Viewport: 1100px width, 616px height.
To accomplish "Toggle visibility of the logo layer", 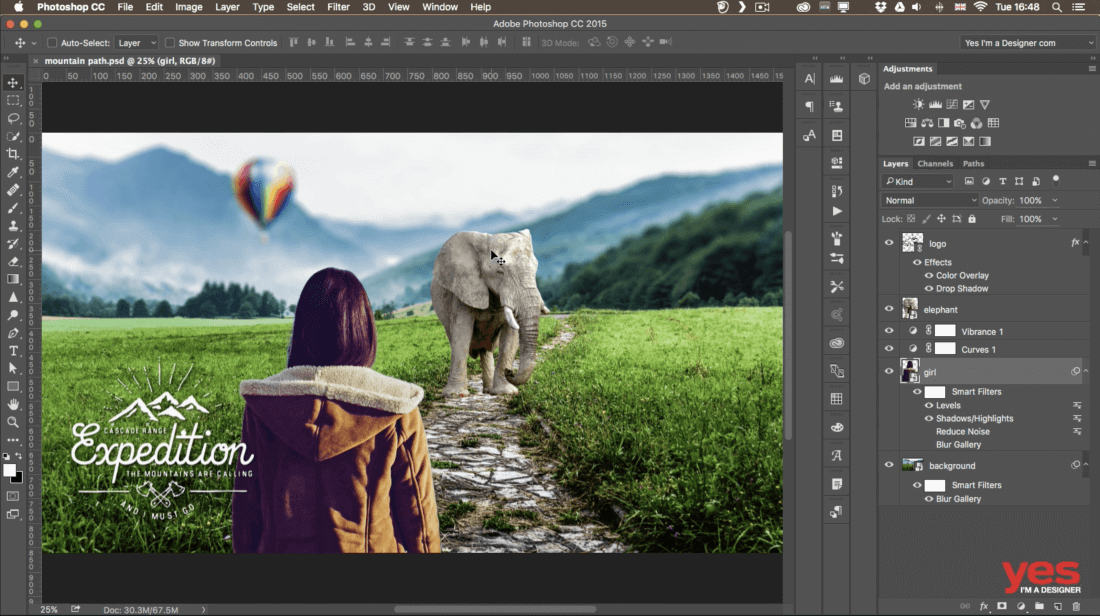I will pos(889,243).
